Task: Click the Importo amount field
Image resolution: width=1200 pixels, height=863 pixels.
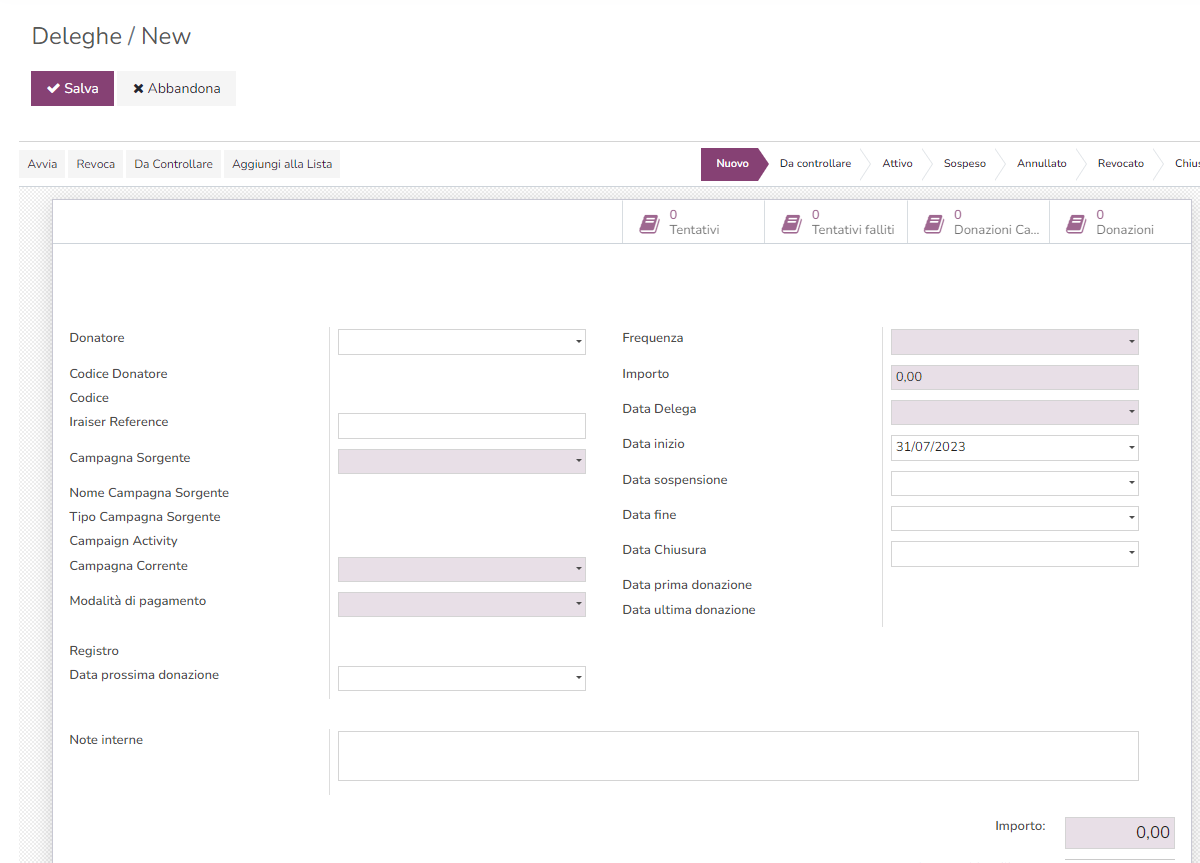Action: 1014,377
